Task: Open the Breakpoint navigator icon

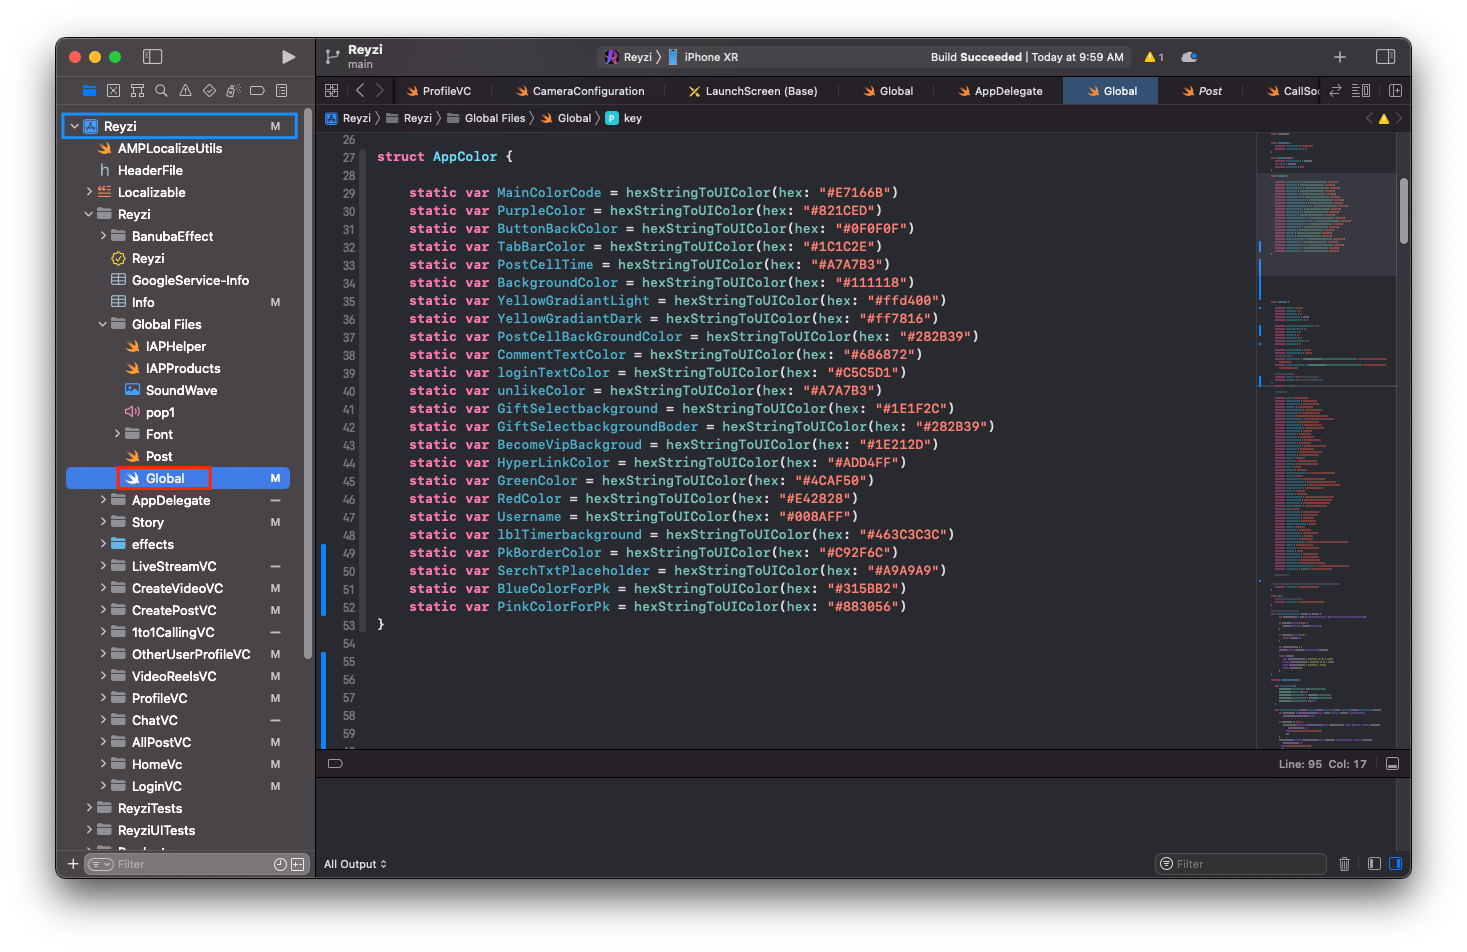Action: click(x=257, y=91)
